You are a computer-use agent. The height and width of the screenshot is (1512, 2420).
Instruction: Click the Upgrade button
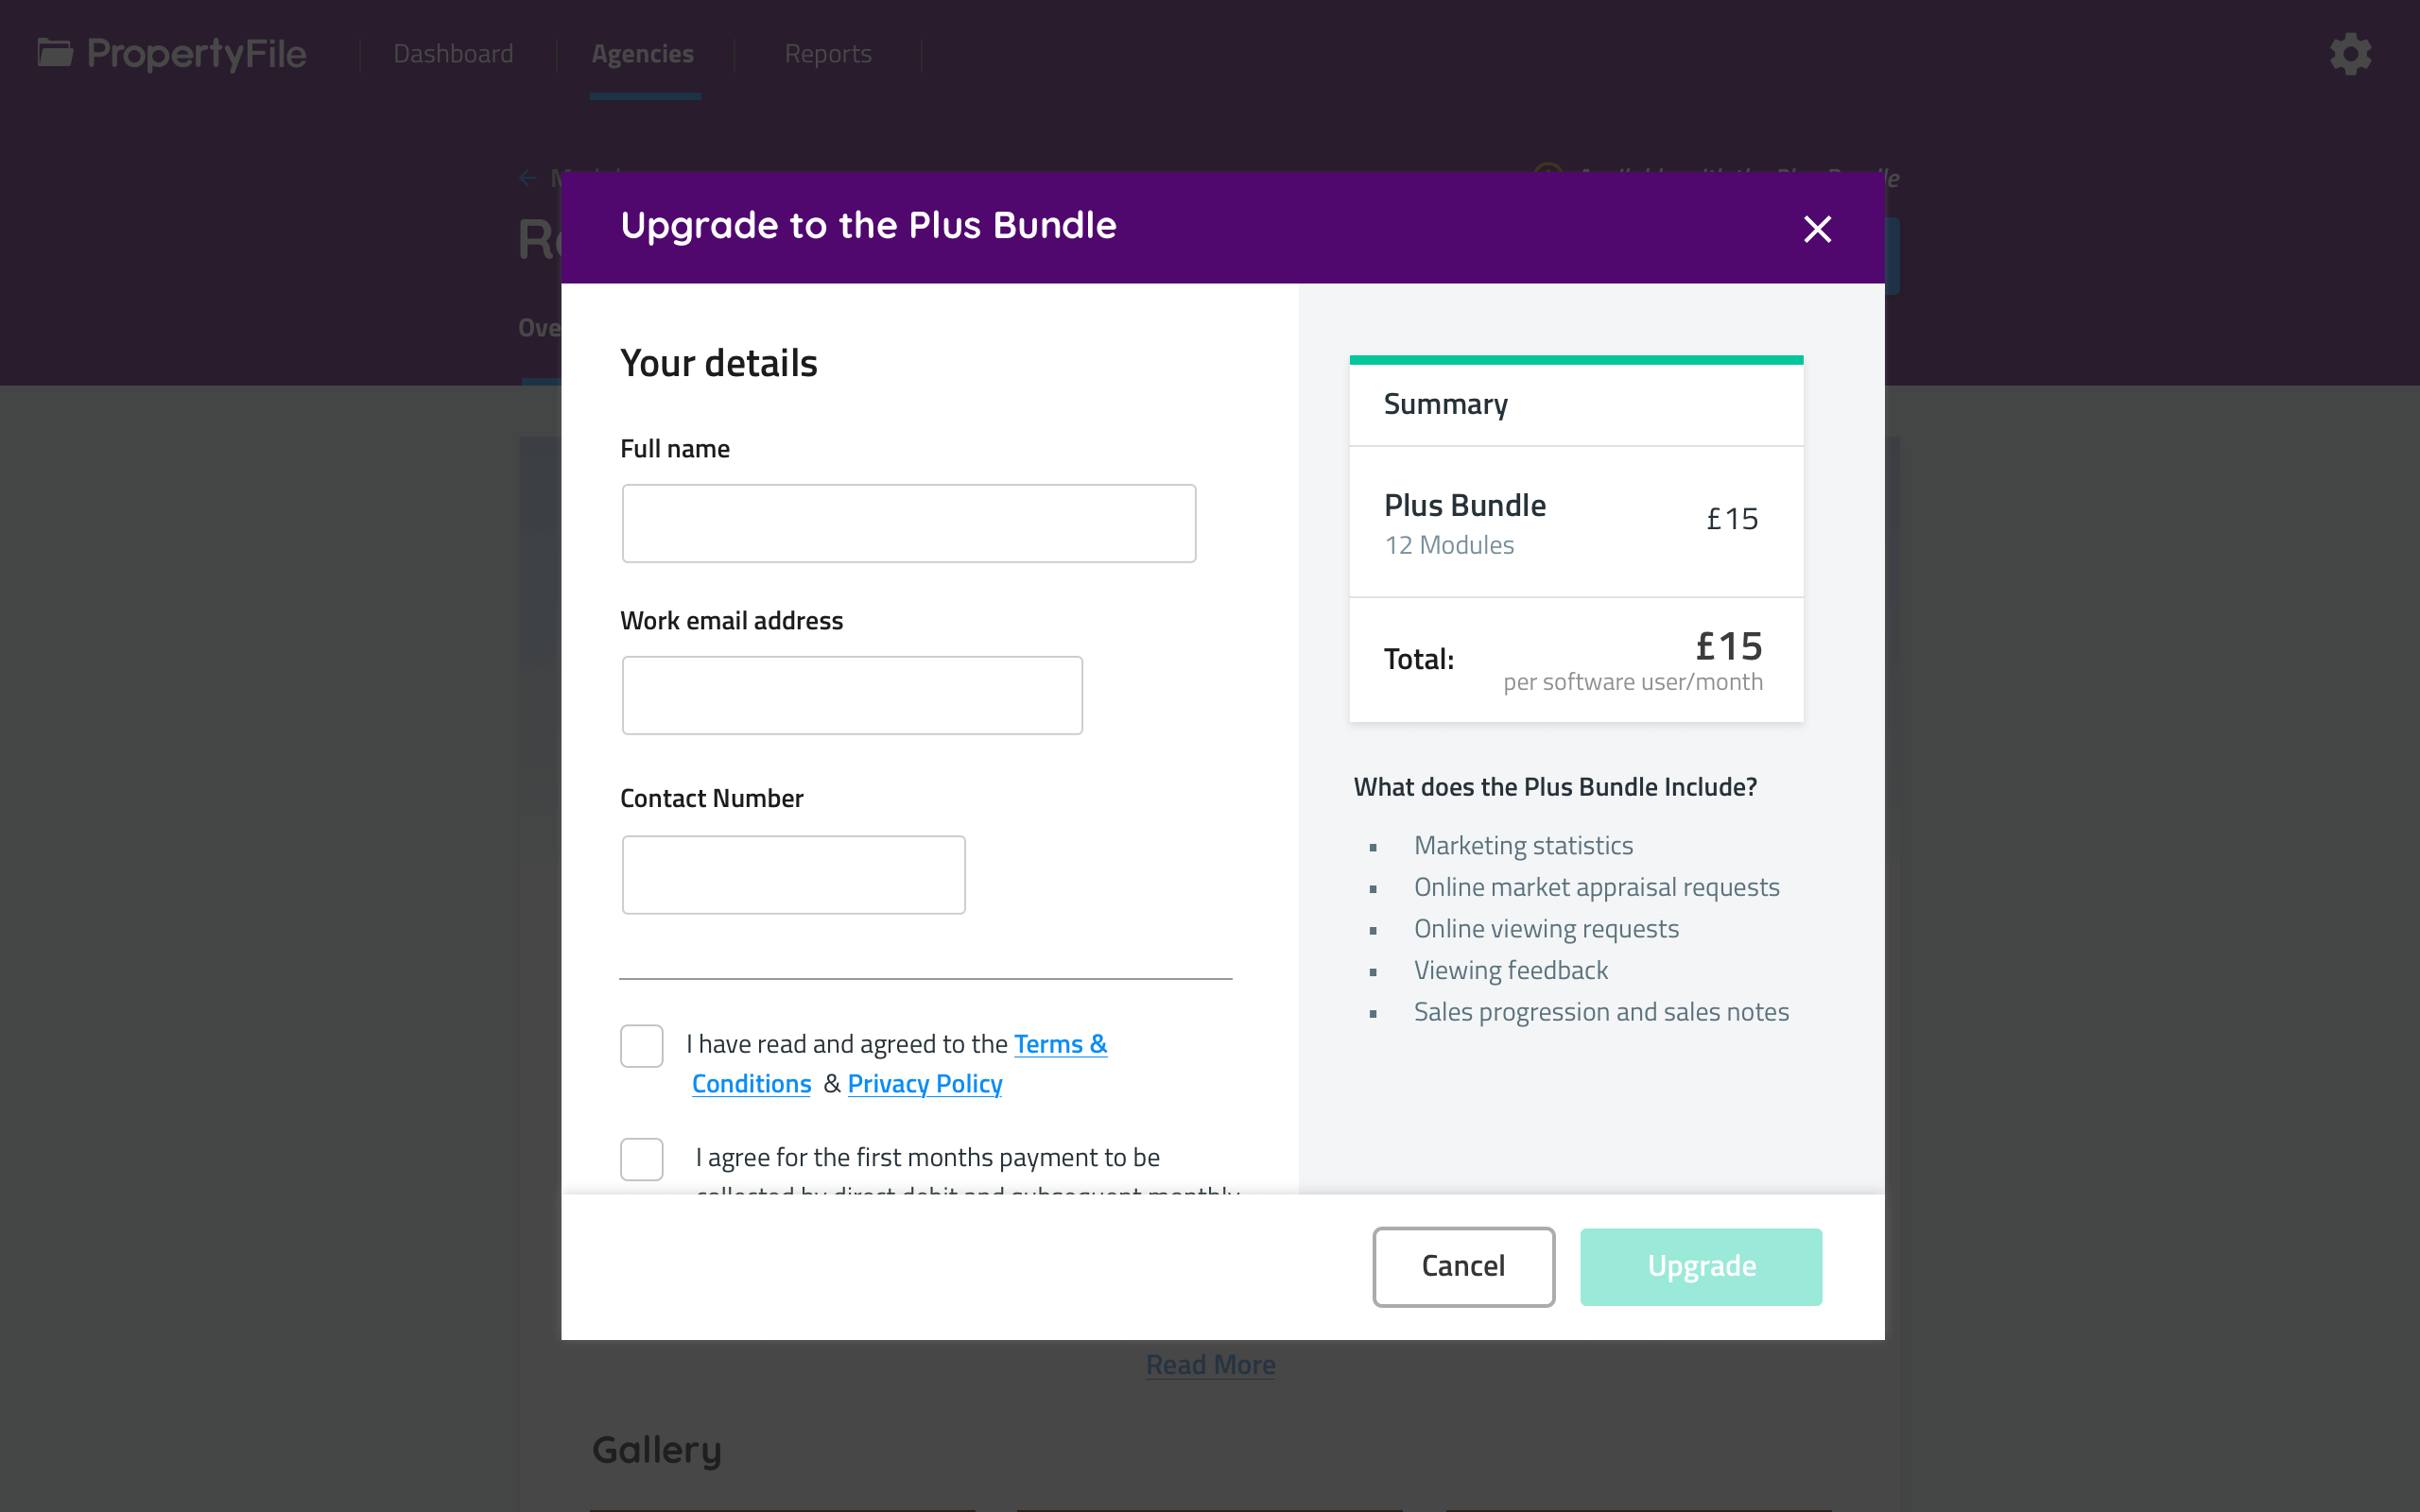[1700, 1266]
